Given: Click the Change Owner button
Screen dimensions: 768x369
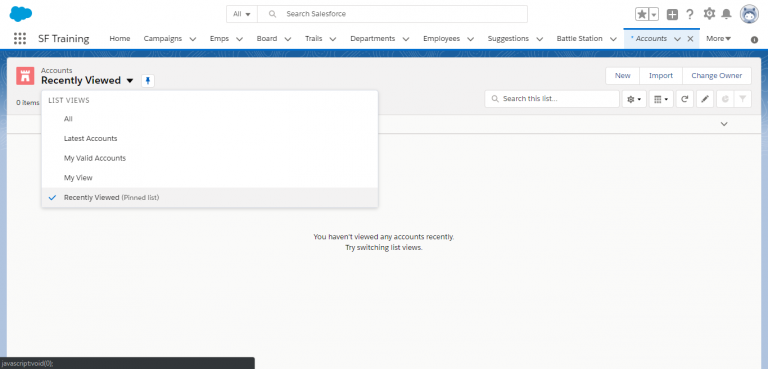Looking at the screenshot, I should pyautogui.click(x=717, y=75).
